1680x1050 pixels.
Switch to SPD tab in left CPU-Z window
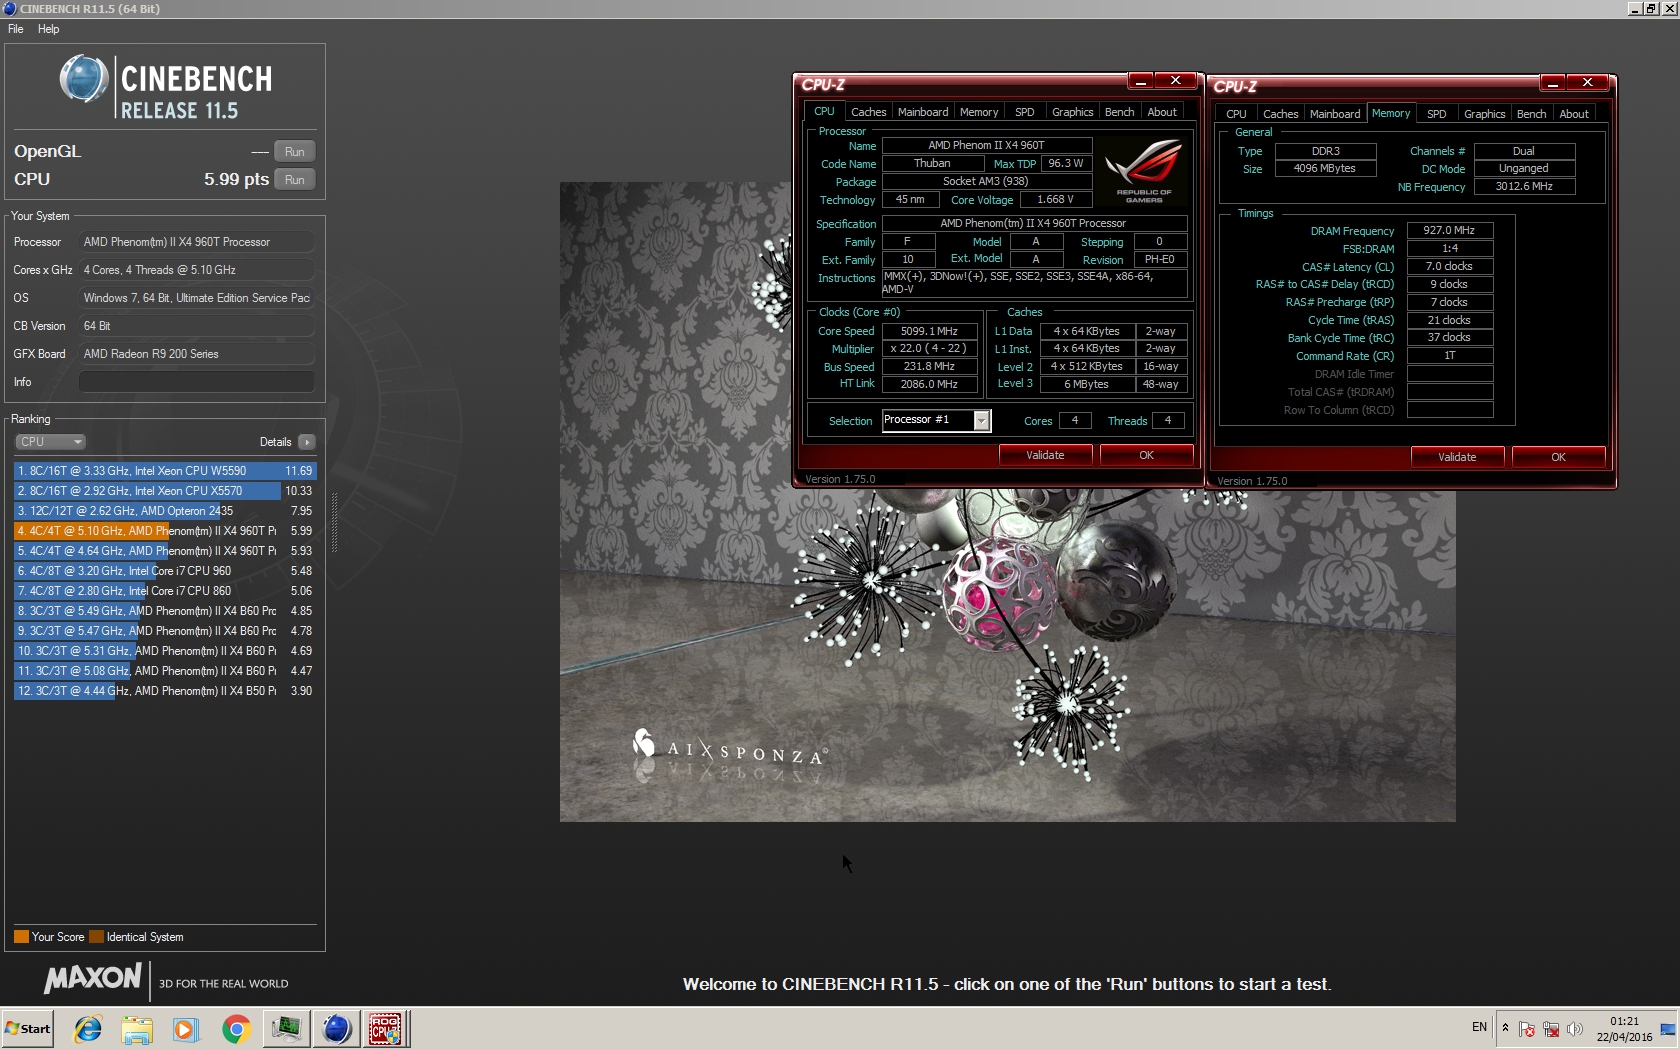coord(1024,112)
